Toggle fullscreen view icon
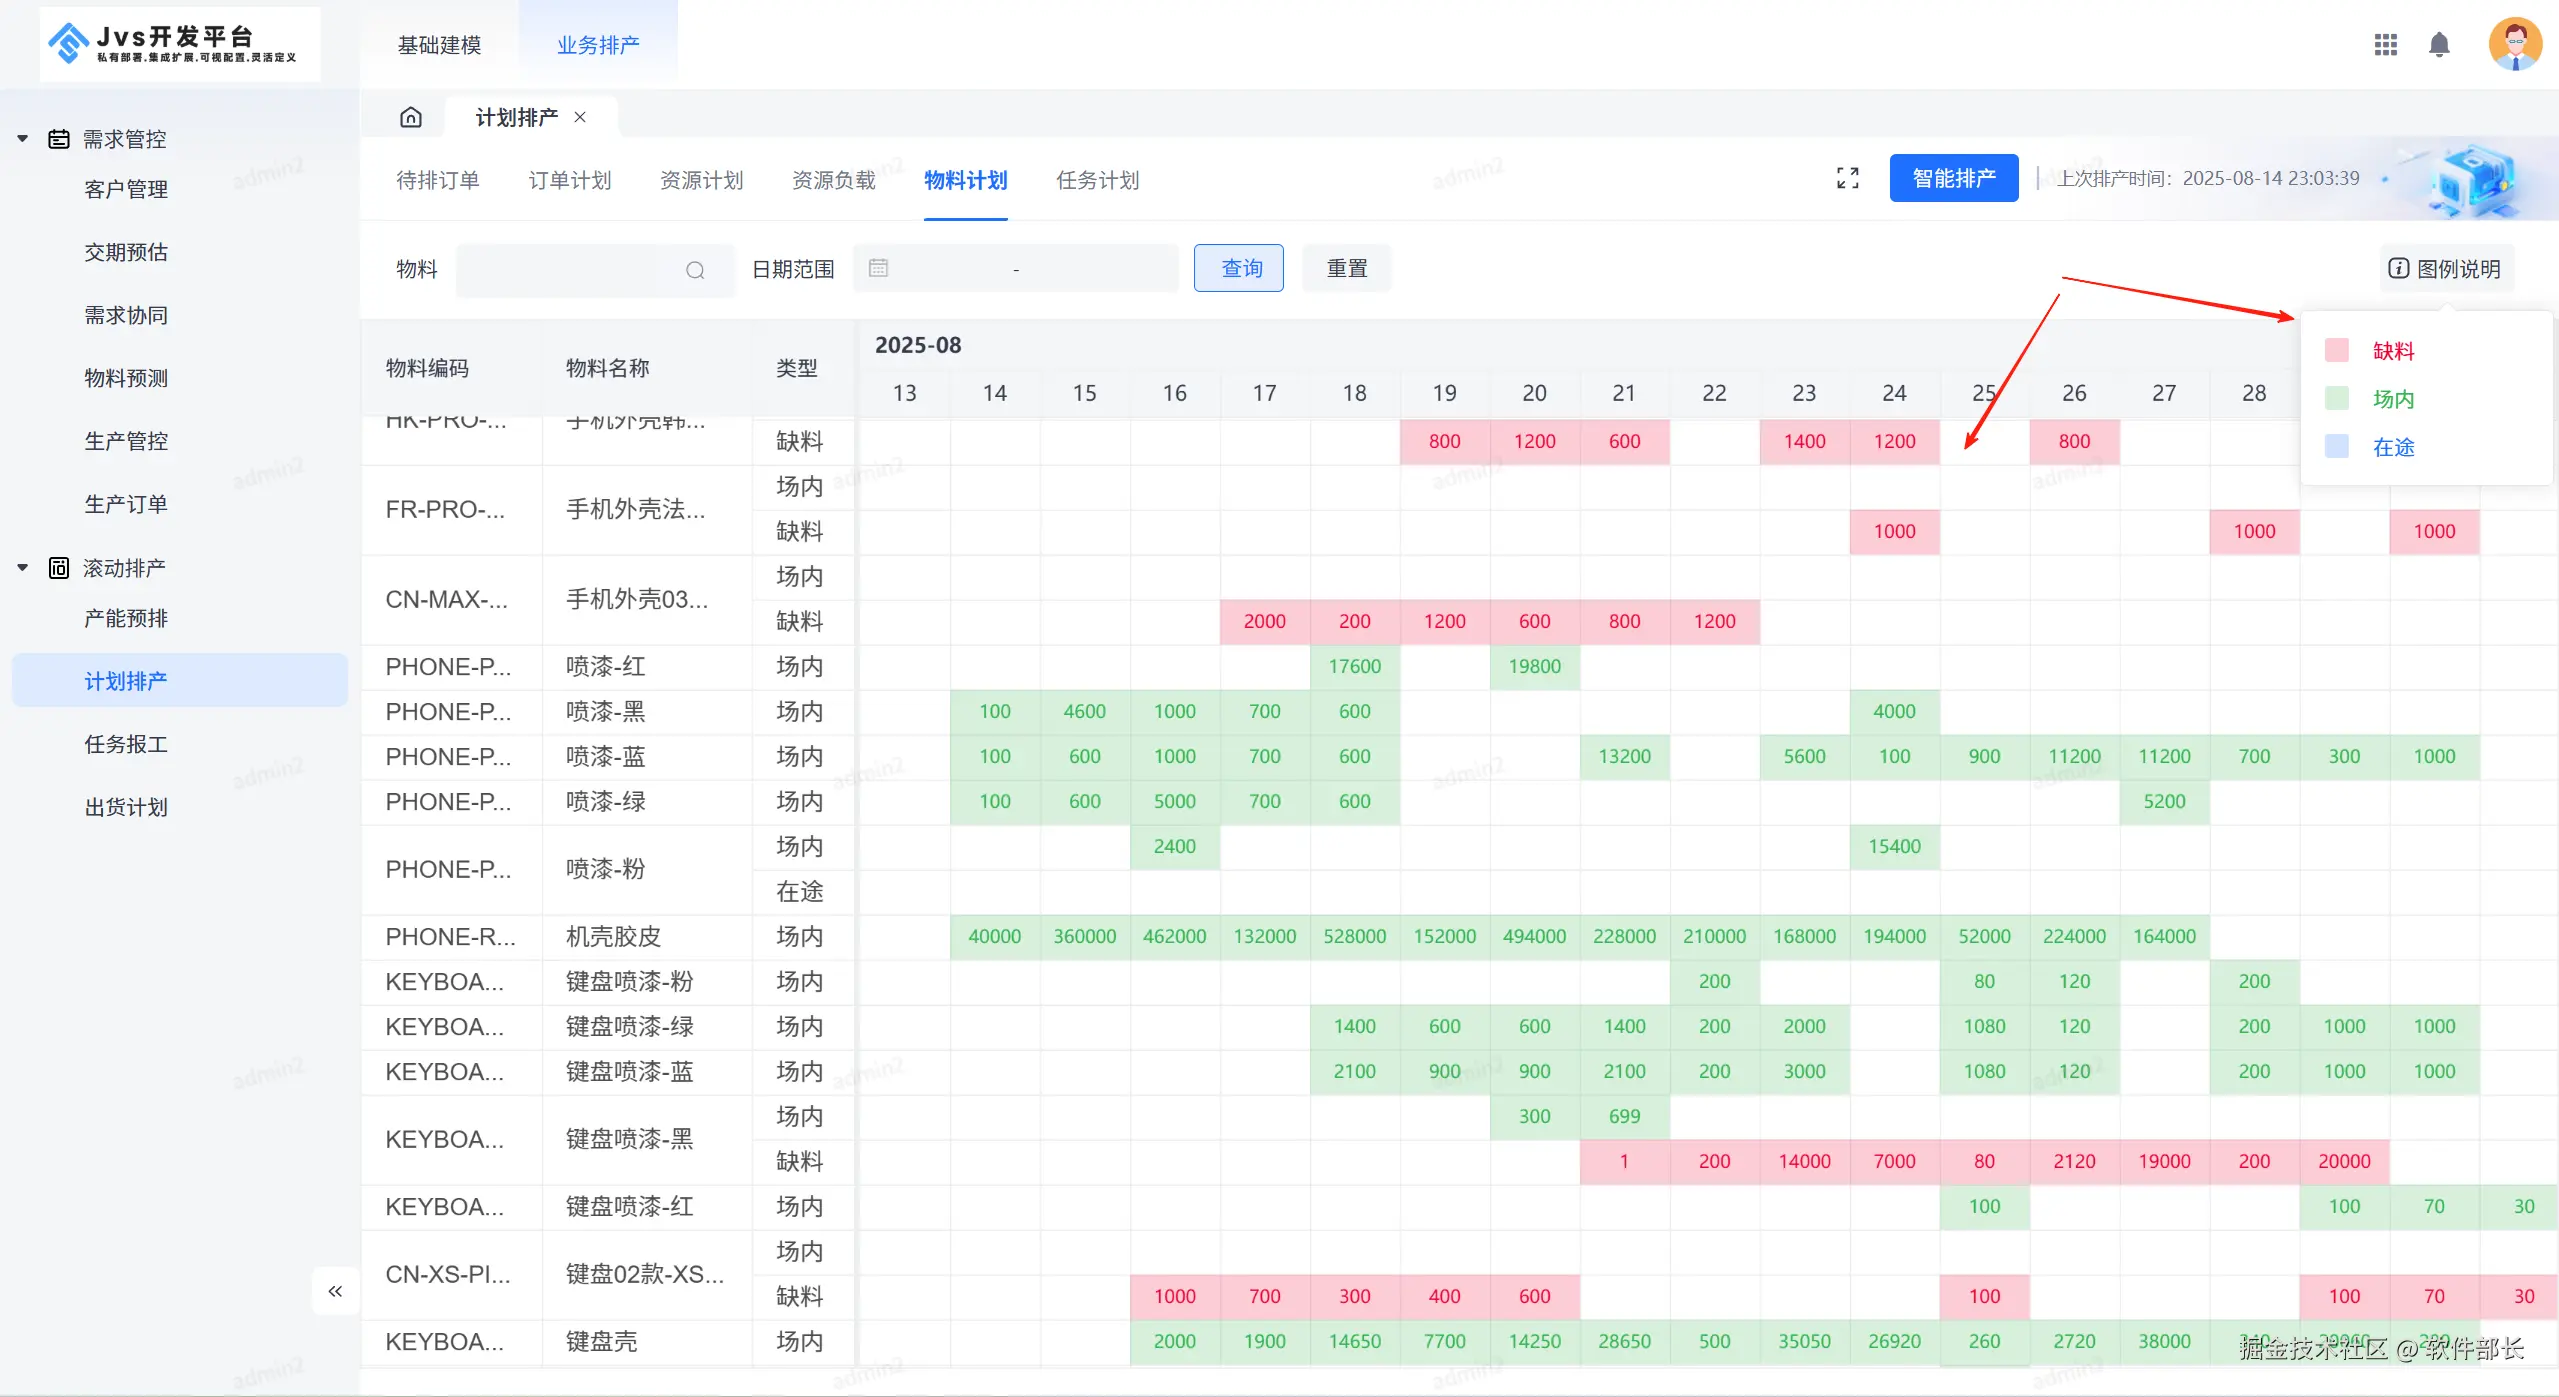 (1847, 179)
